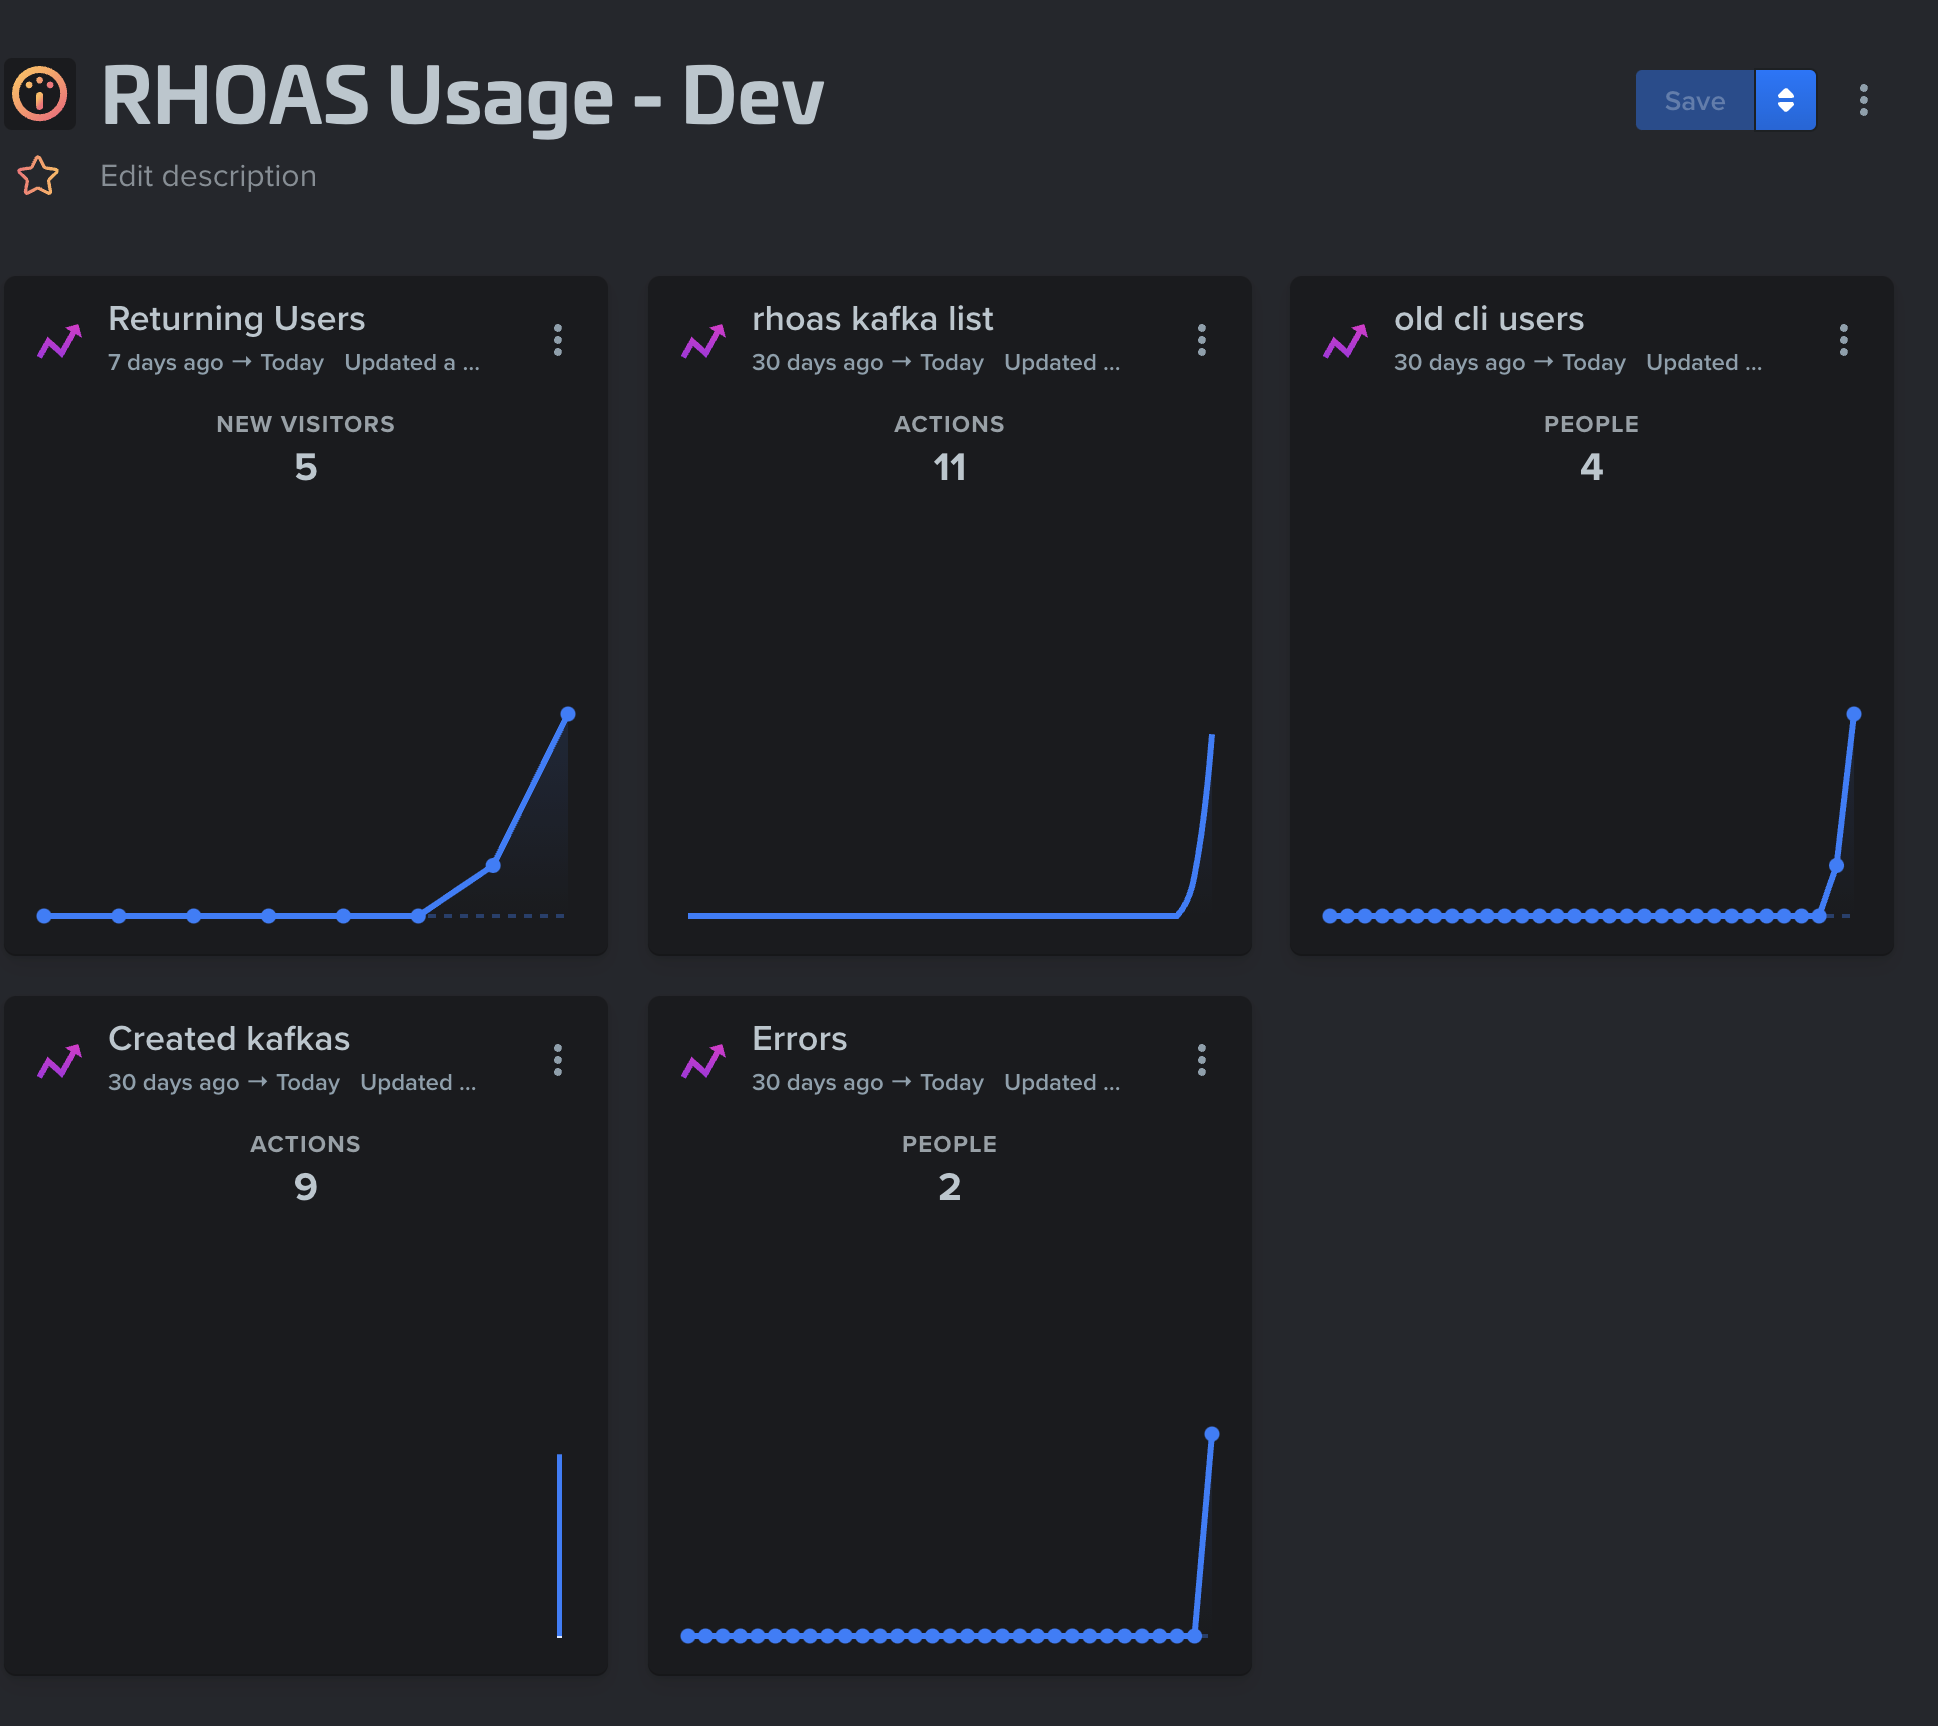Click the Created kafkas title

[x=229, y=1039]
